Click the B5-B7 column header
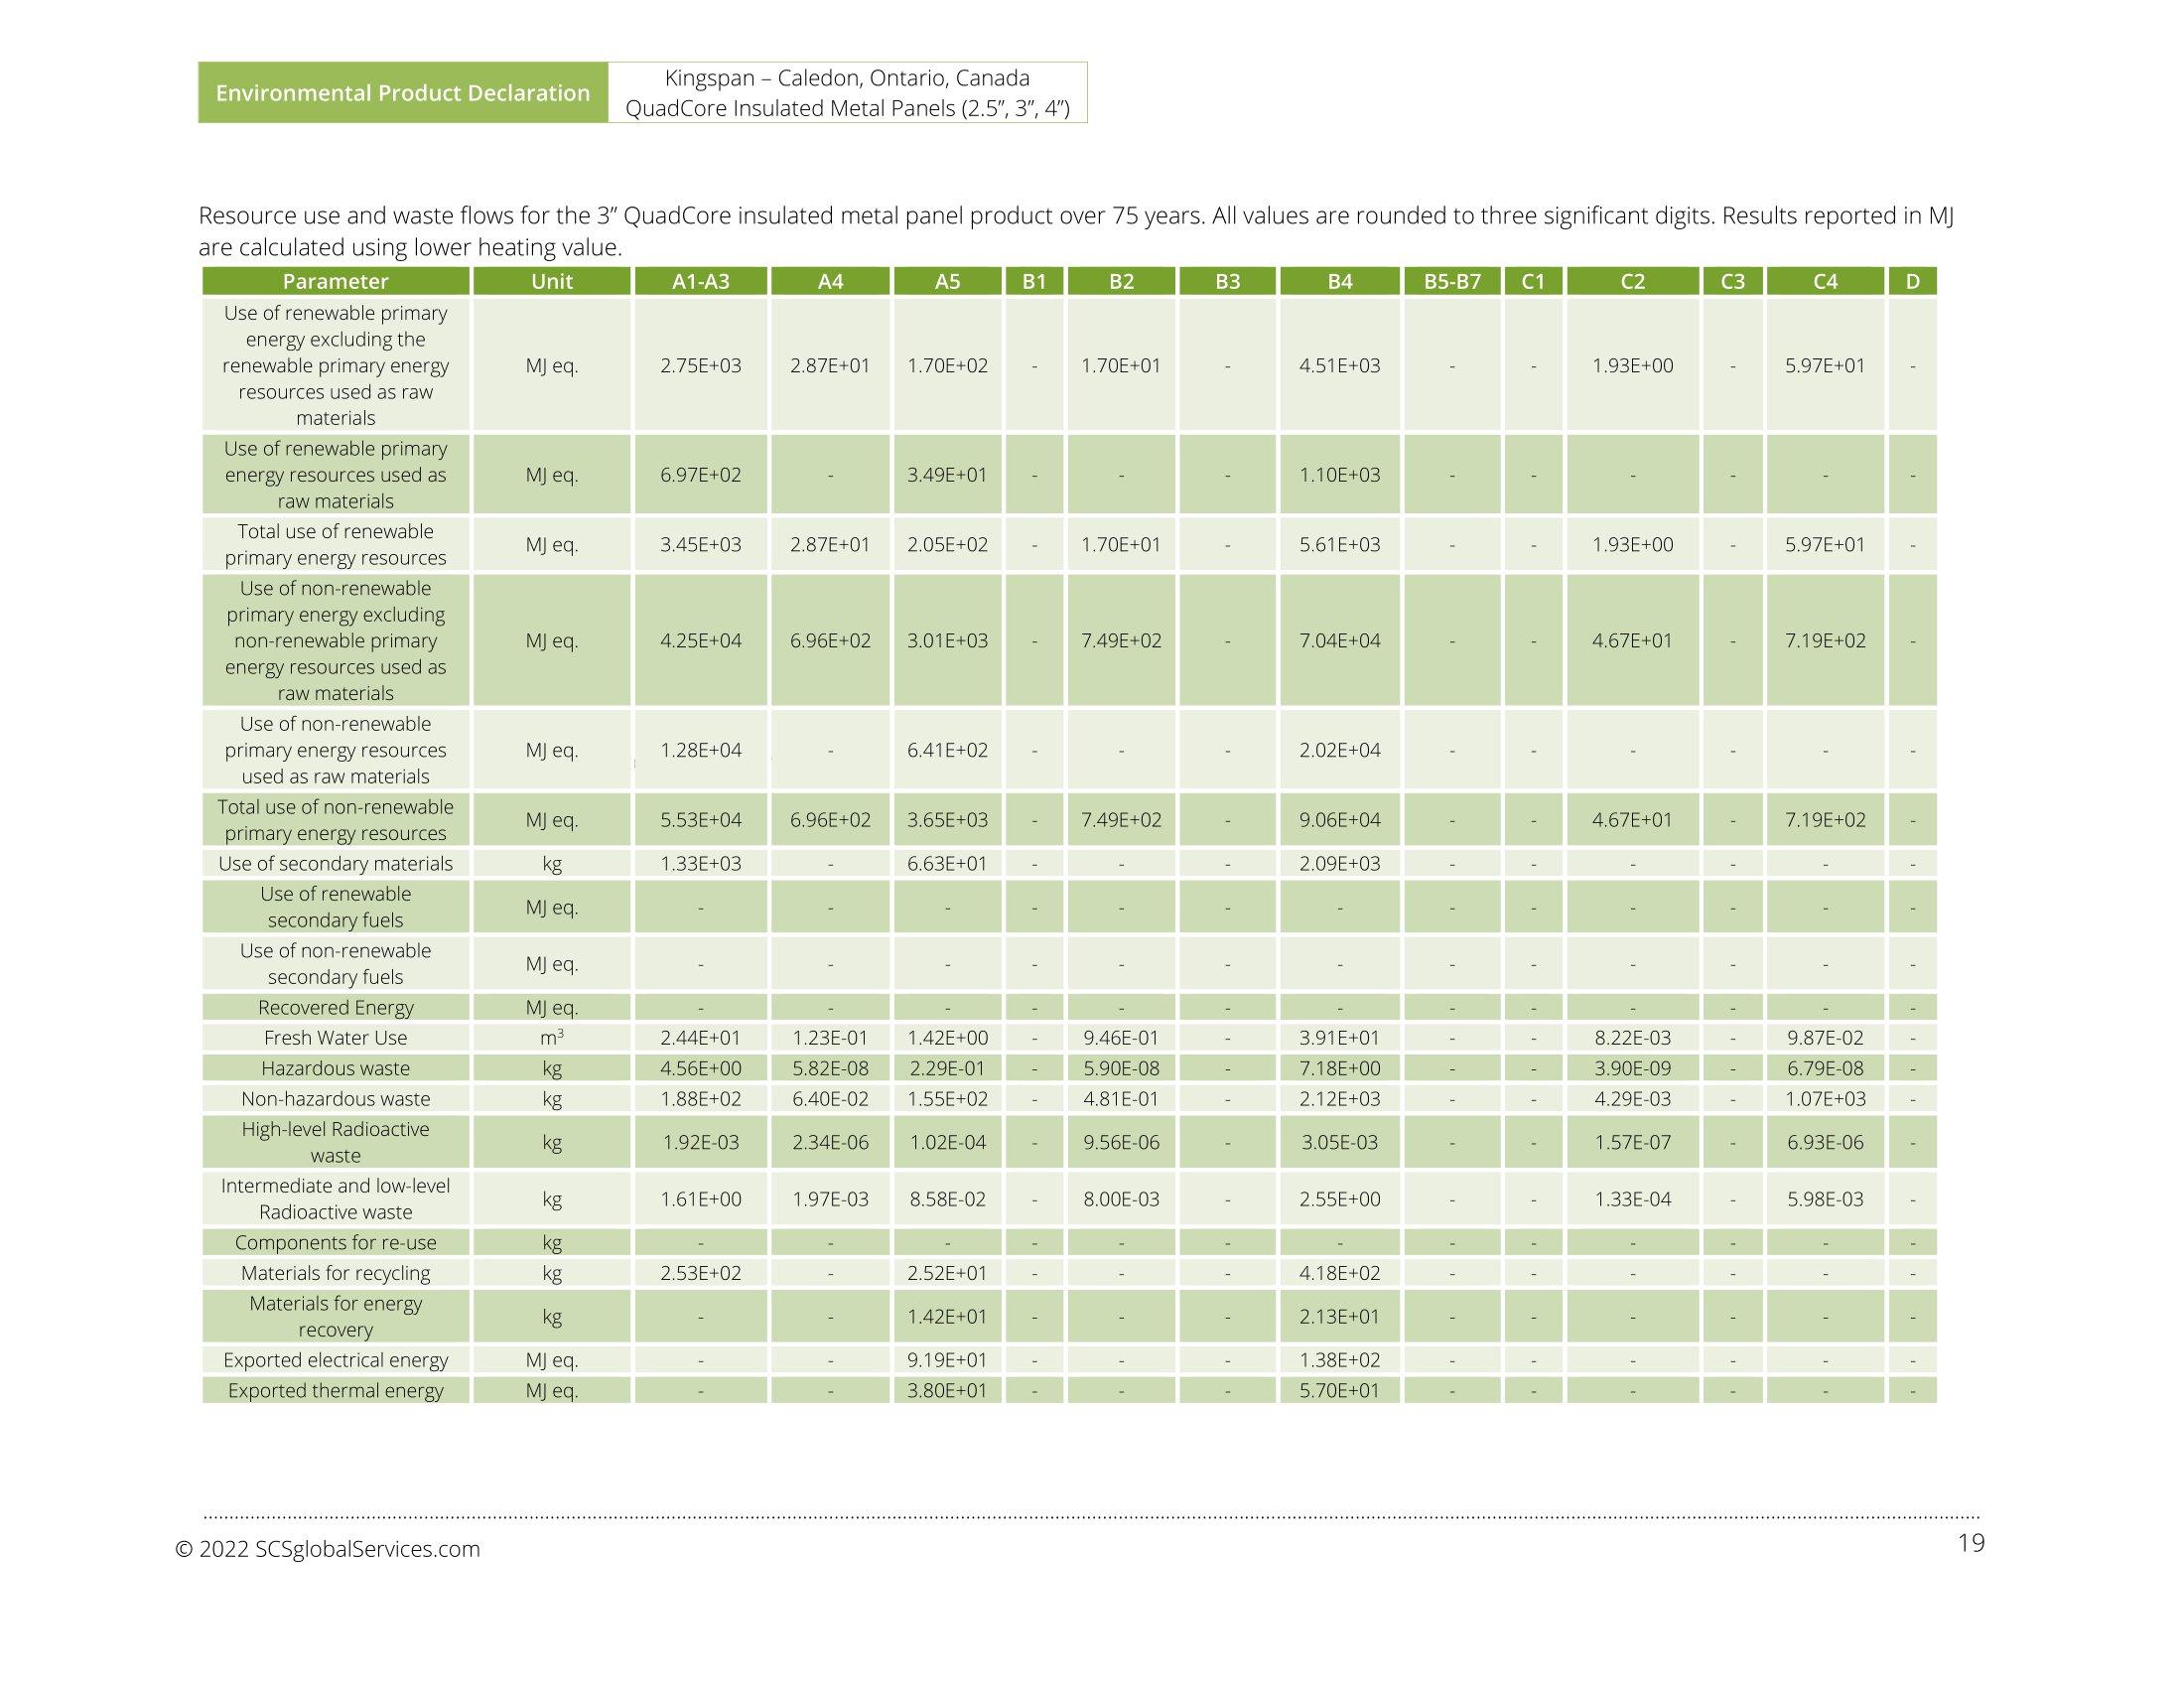2184x1688 pixels. pyautogui.click(x=1452, y=281)
